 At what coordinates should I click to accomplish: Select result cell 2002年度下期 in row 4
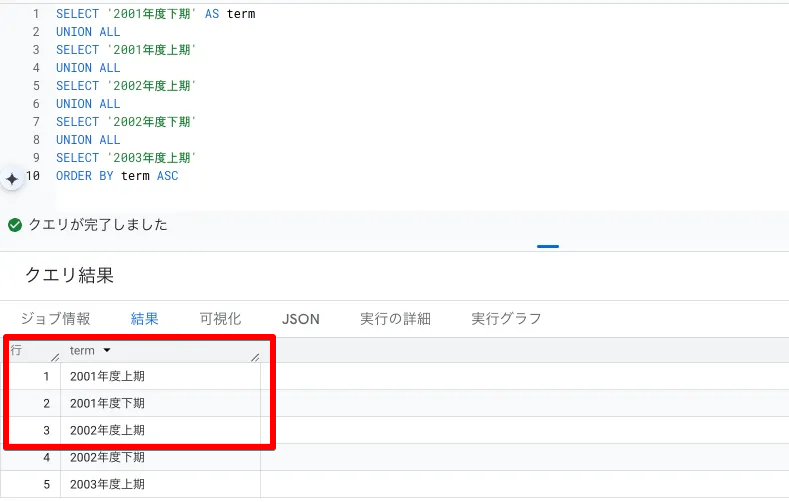pos(107,458)
